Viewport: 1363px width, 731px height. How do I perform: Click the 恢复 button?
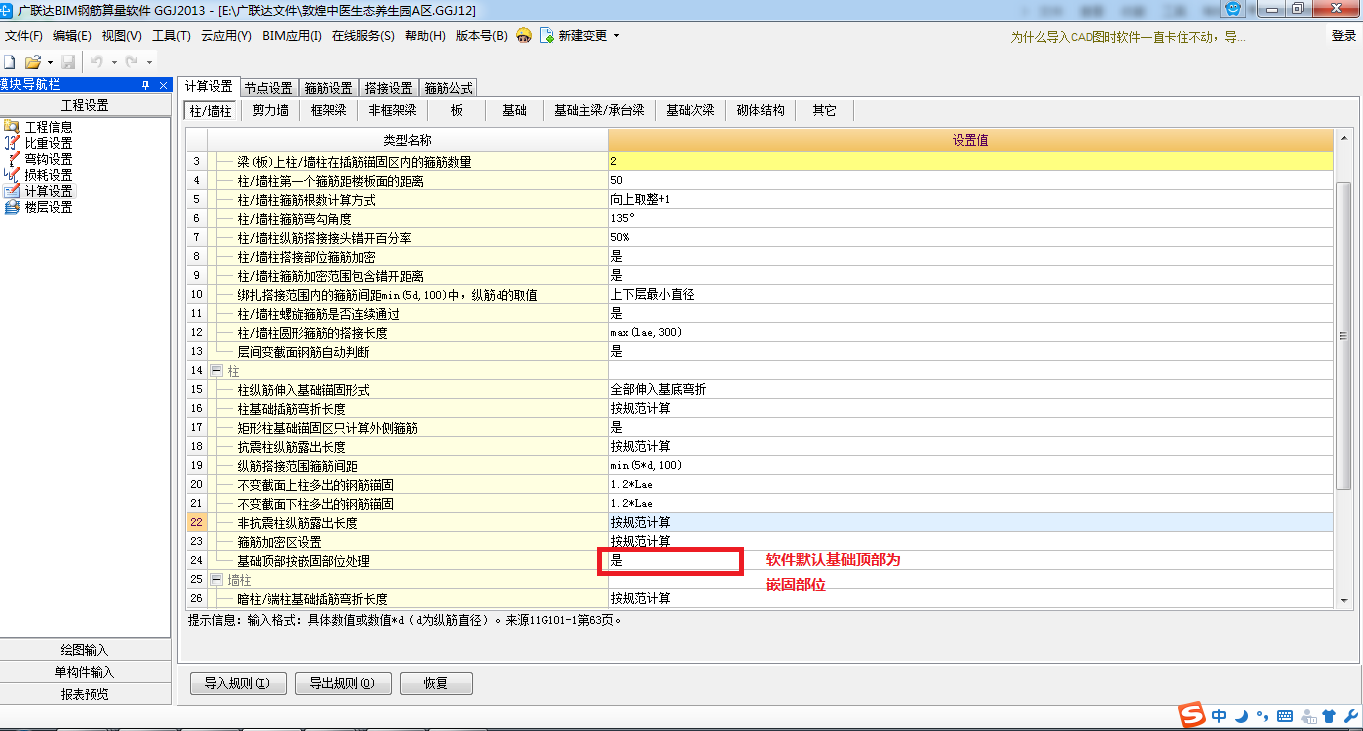436,684
